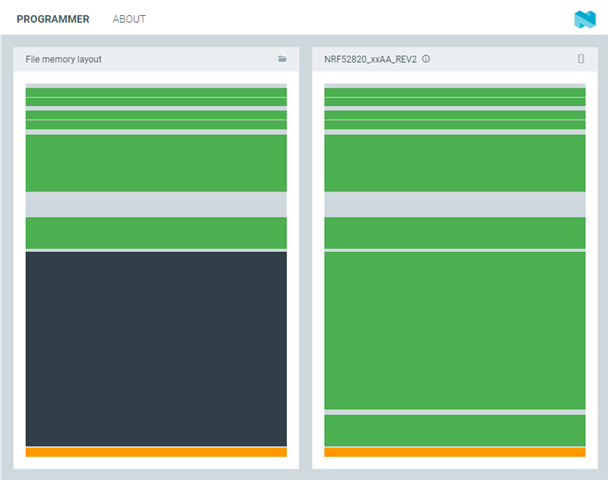Open the folder icon in File memory layout
The image size is (608, 480).
coord(282,59)
